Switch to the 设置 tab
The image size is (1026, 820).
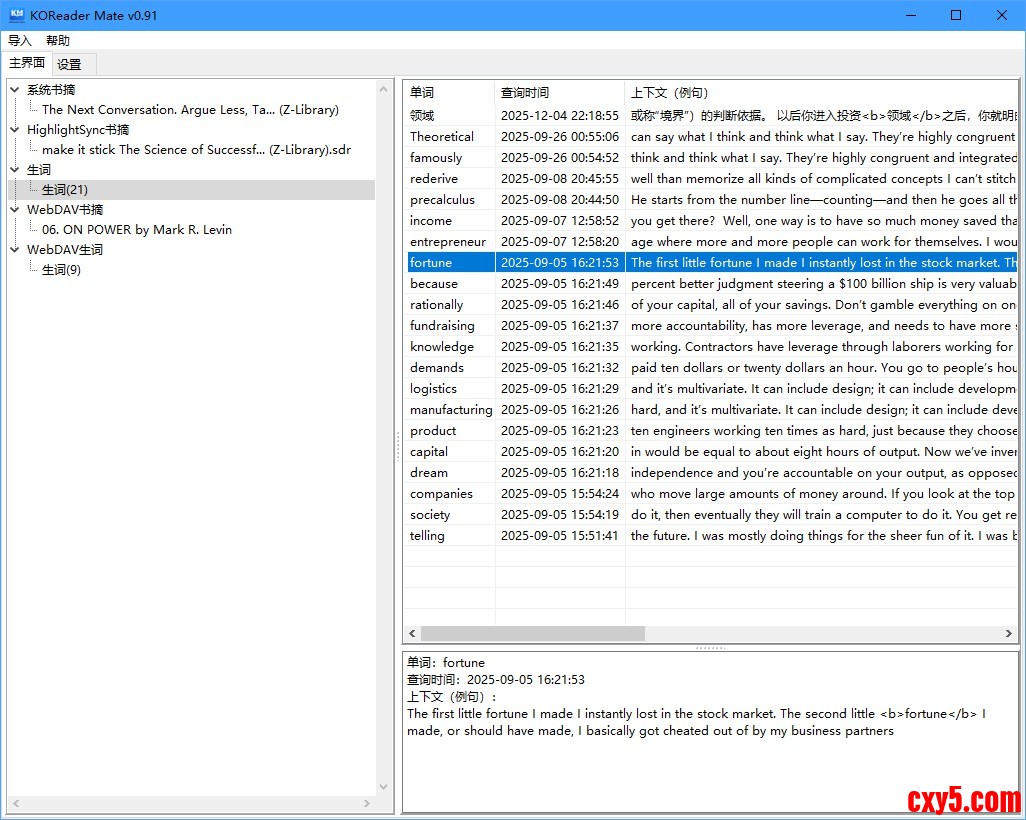tap(69, 64)
